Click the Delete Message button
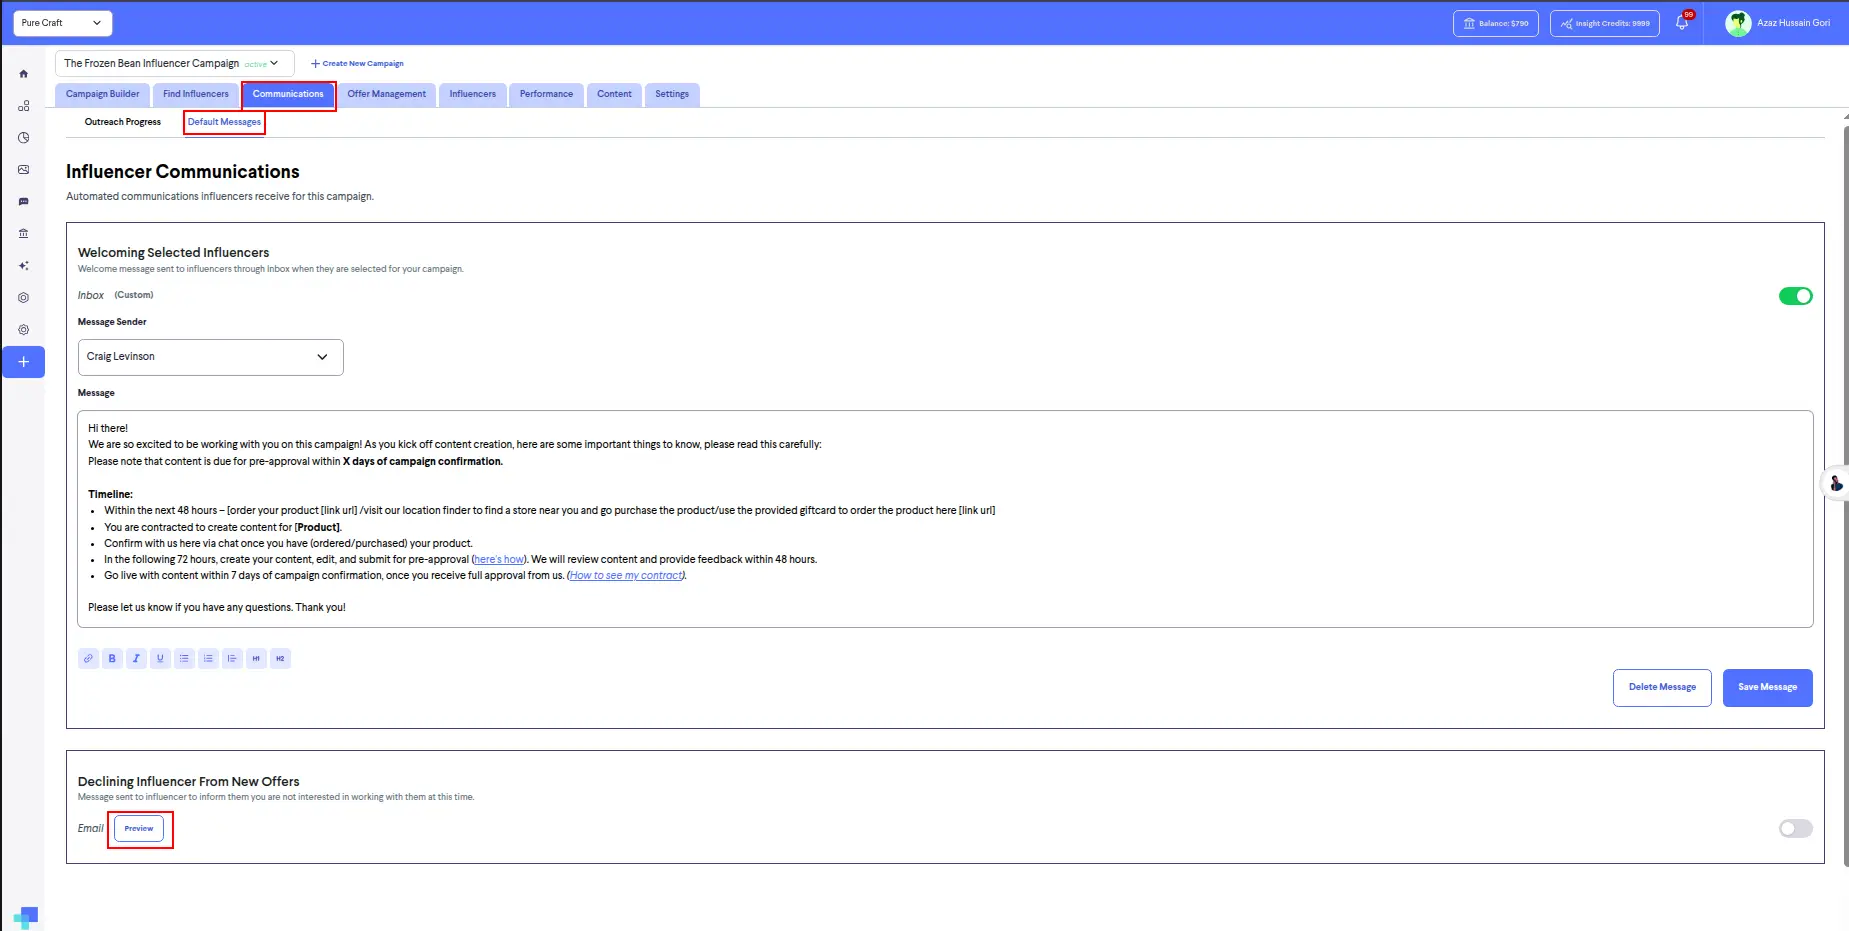Image resolution: width=1849 pixels, height=931 pixels. (x=1662, y=688)
